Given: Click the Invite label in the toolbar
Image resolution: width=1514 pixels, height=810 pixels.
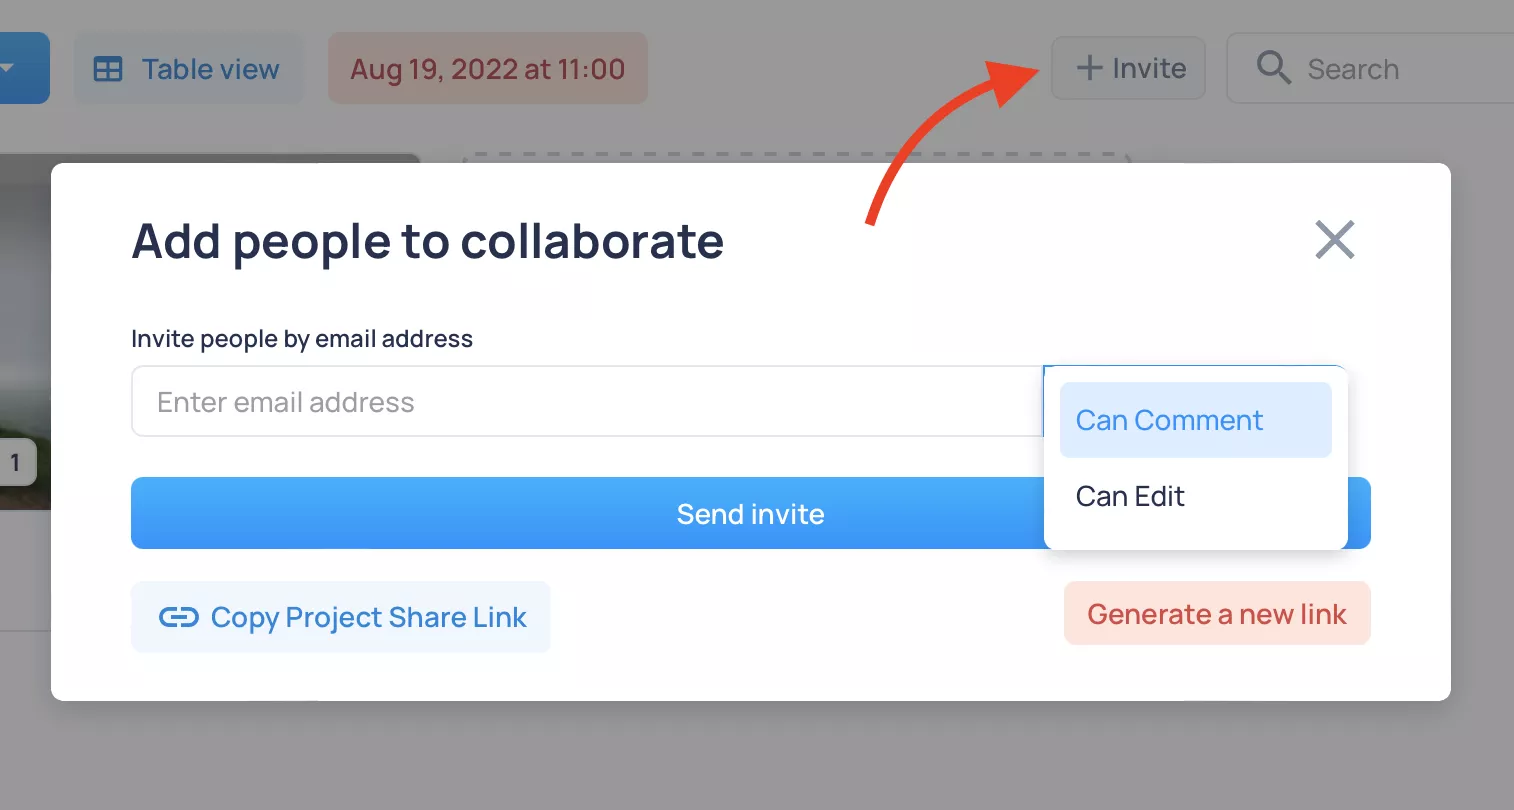Looking at the screenshot, I should pos(1149,68).
